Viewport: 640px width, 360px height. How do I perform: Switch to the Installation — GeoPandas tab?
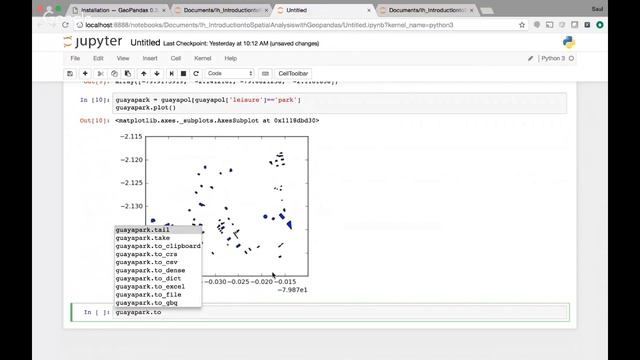[119, 10]
